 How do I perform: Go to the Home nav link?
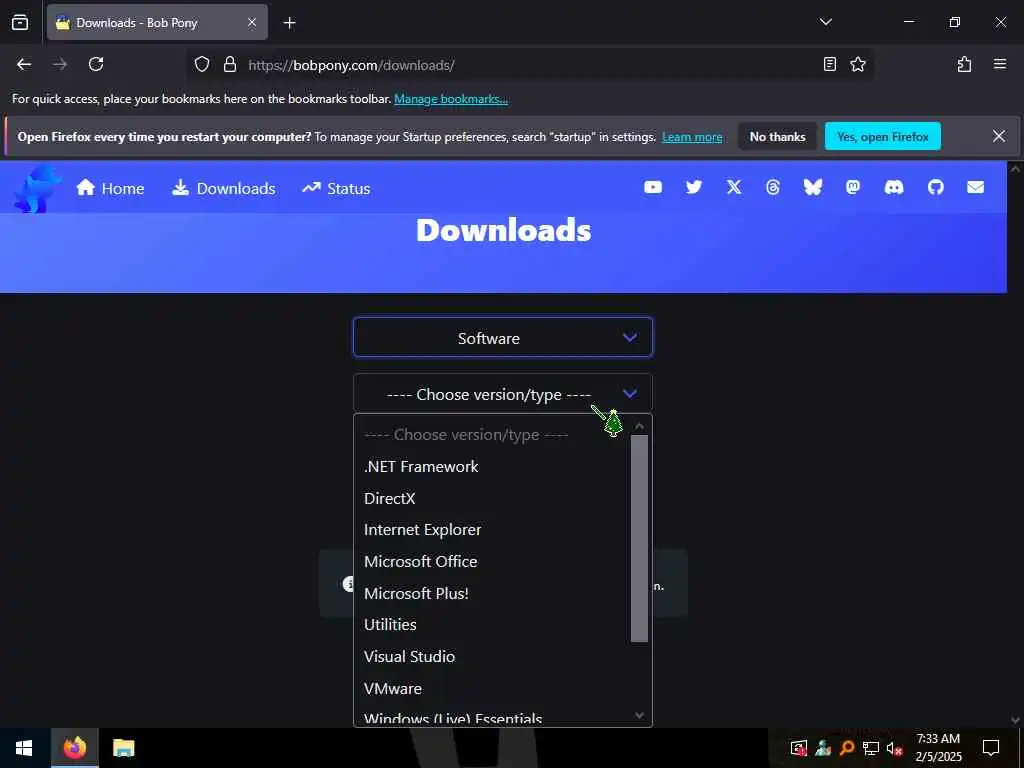tap(110, 188)
